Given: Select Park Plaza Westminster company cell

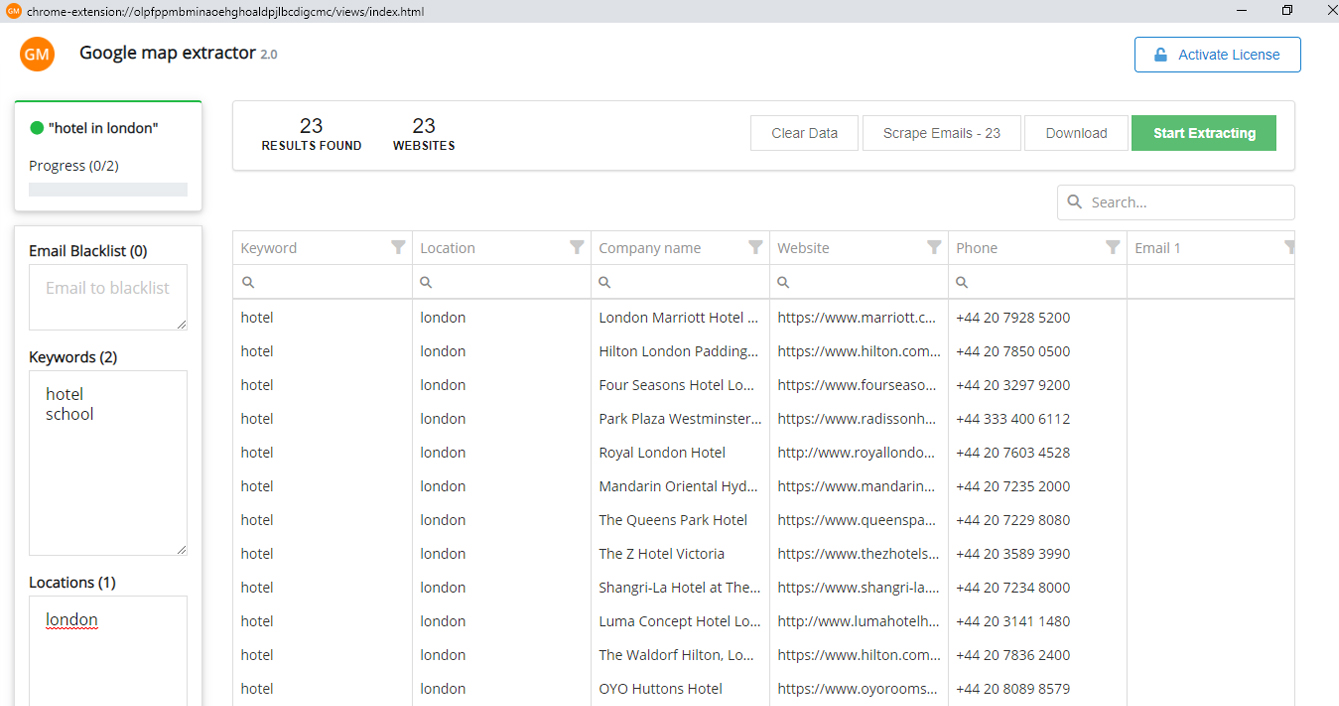Looking at the screenshot, I should 680,419.
